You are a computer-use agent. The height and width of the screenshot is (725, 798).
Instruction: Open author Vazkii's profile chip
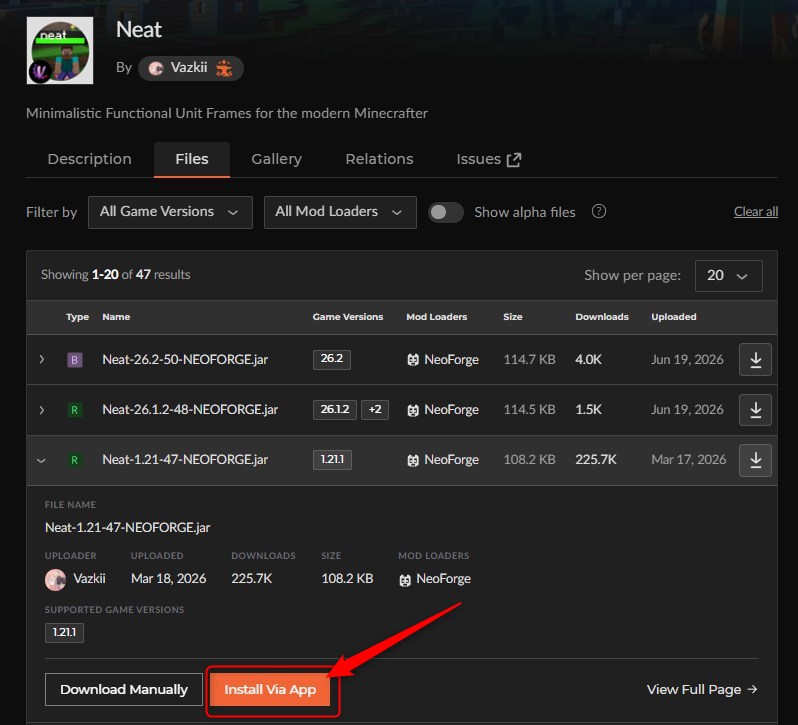click(190, 68)
